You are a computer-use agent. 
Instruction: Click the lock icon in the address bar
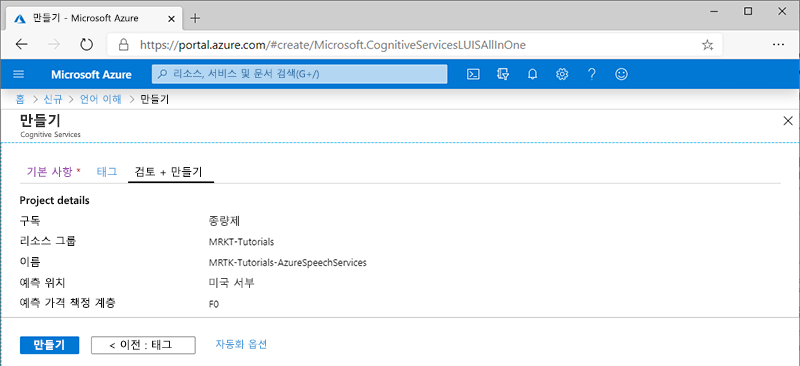pos(123,45)
